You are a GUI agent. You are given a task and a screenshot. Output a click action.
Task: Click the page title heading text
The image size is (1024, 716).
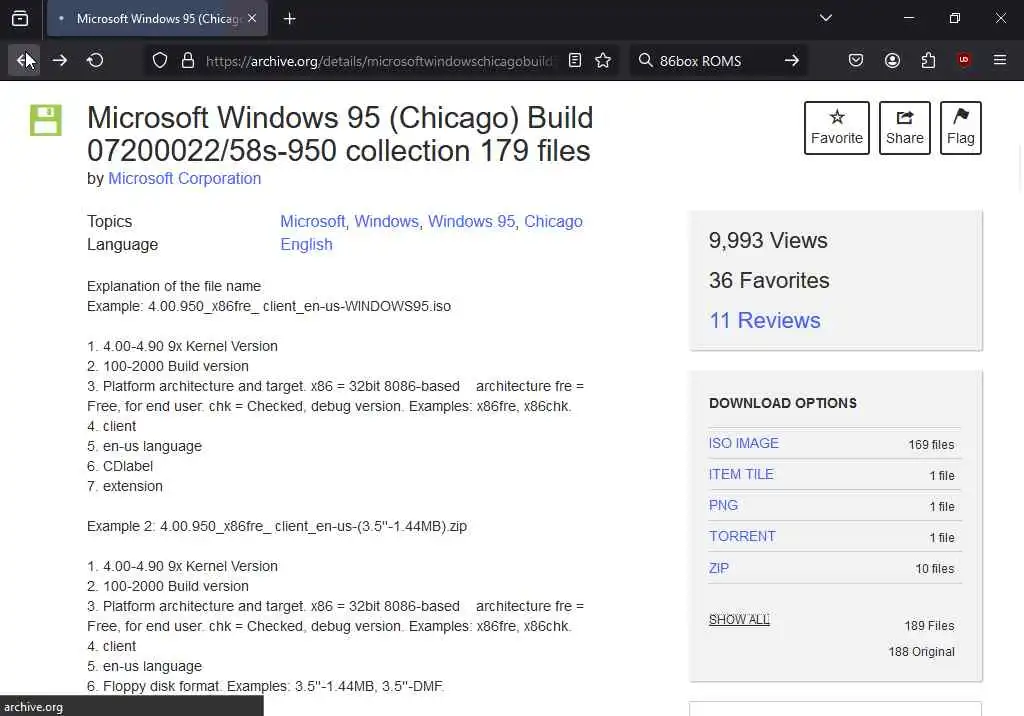click(x=340, y=134)
